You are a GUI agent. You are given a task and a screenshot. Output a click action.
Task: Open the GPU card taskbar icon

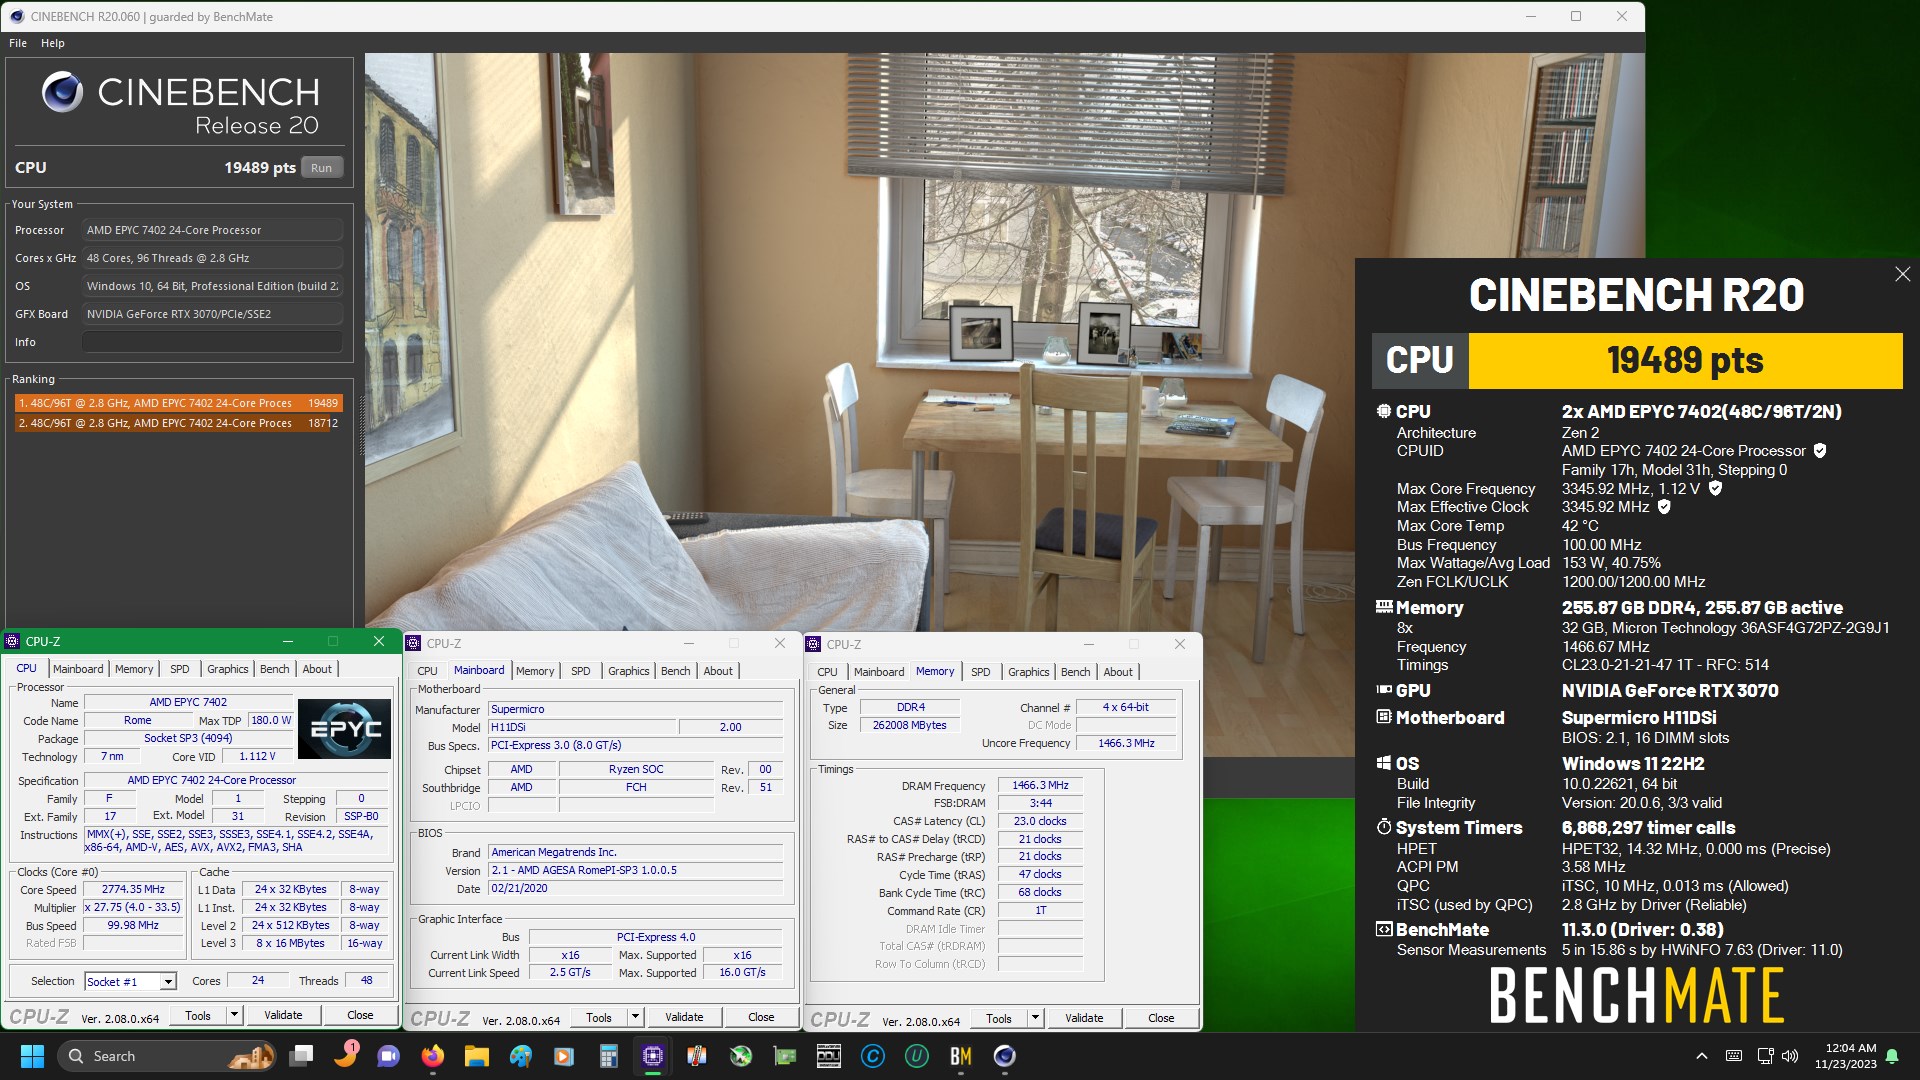(785, 1056)
